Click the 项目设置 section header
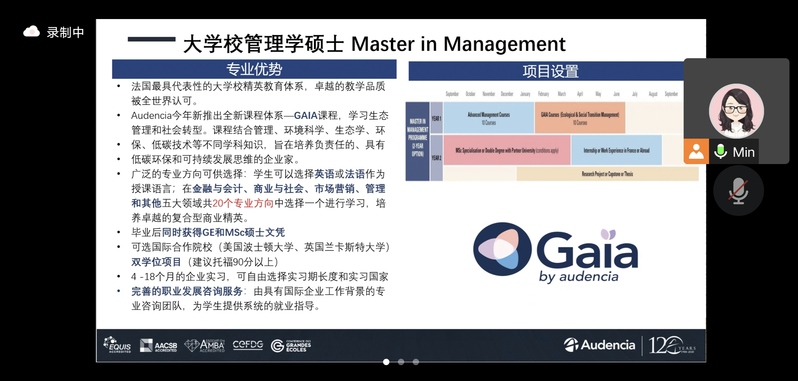This screenshot has width=798, height=381. tap(546, 71)
